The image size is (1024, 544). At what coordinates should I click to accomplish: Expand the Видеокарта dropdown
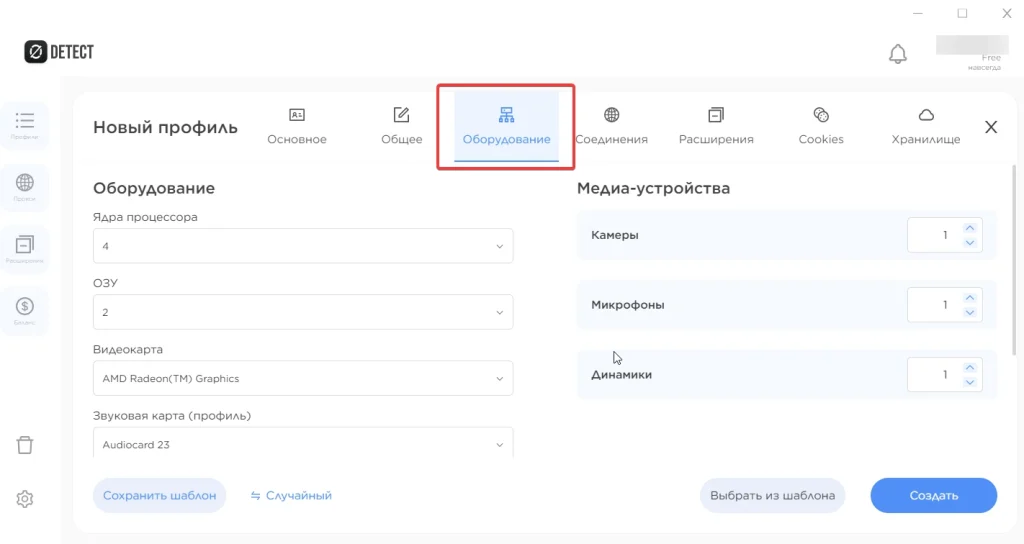coord(303,378)
